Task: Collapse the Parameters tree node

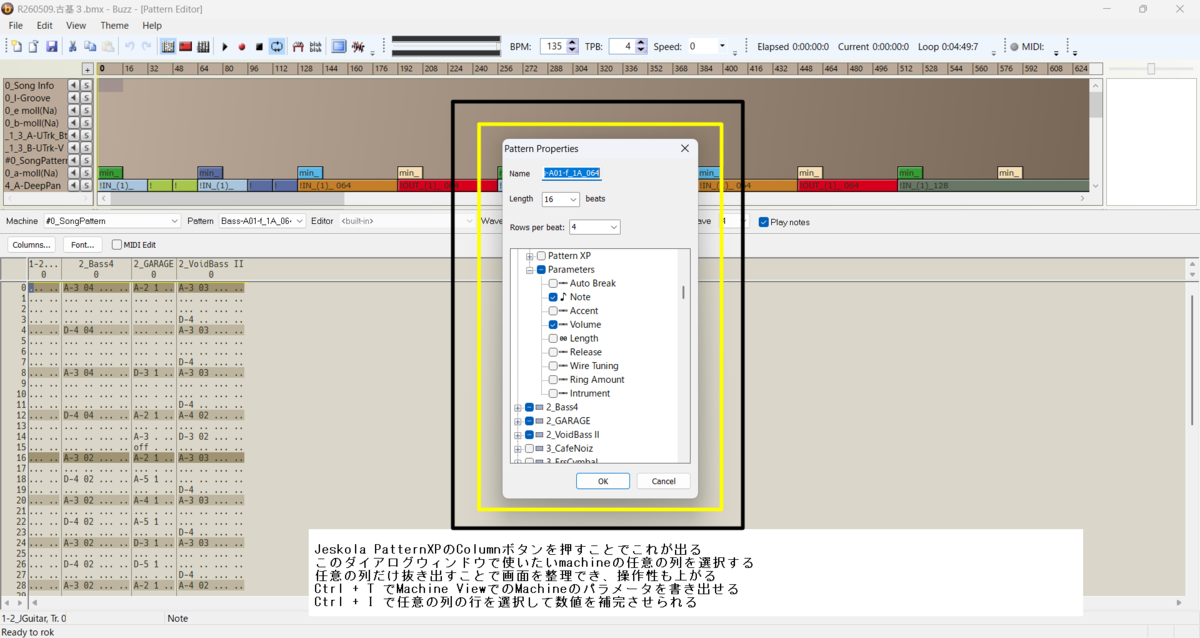Action: coord(530,270)
